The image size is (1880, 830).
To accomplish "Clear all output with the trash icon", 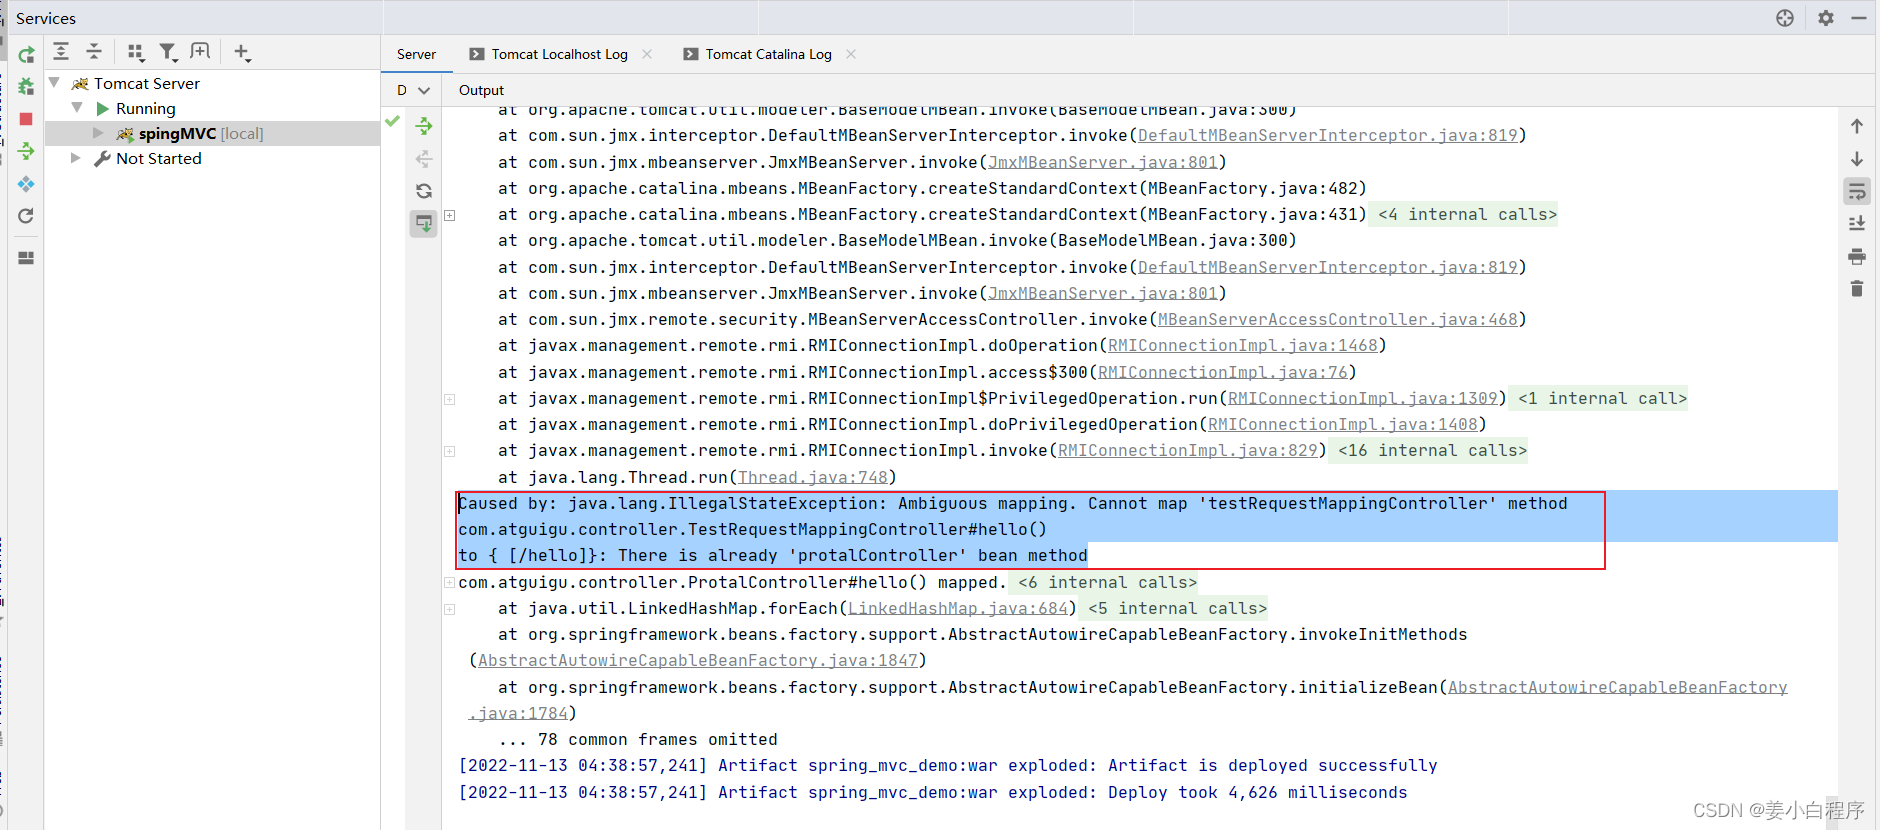I will [1857, 288].
